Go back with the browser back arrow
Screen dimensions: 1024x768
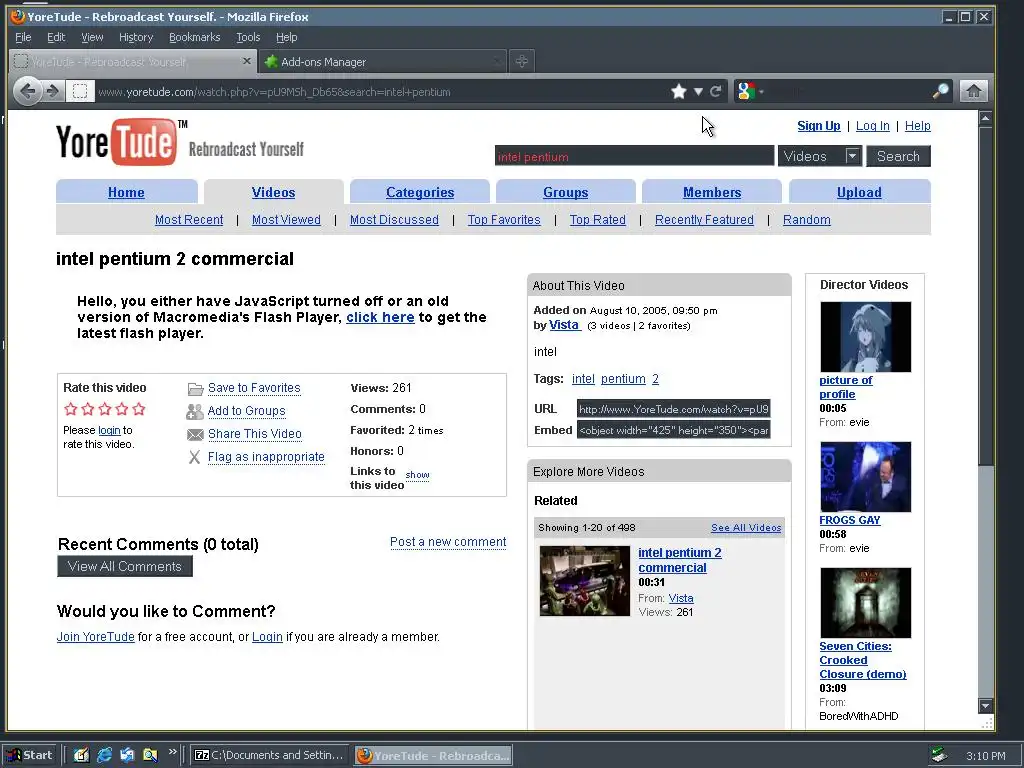tap(27, 91)
